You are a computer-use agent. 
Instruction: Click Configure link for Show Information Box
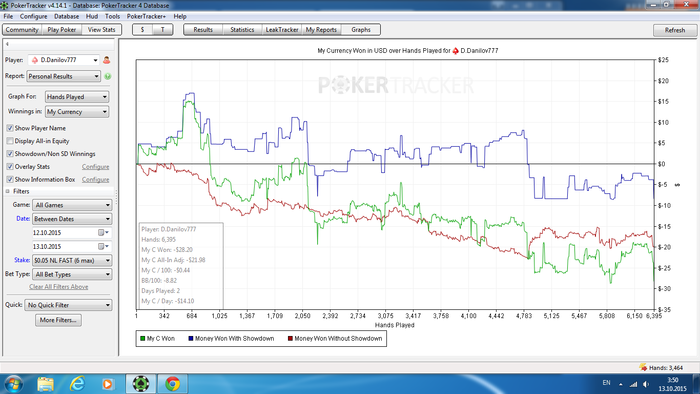pos(96,179)
